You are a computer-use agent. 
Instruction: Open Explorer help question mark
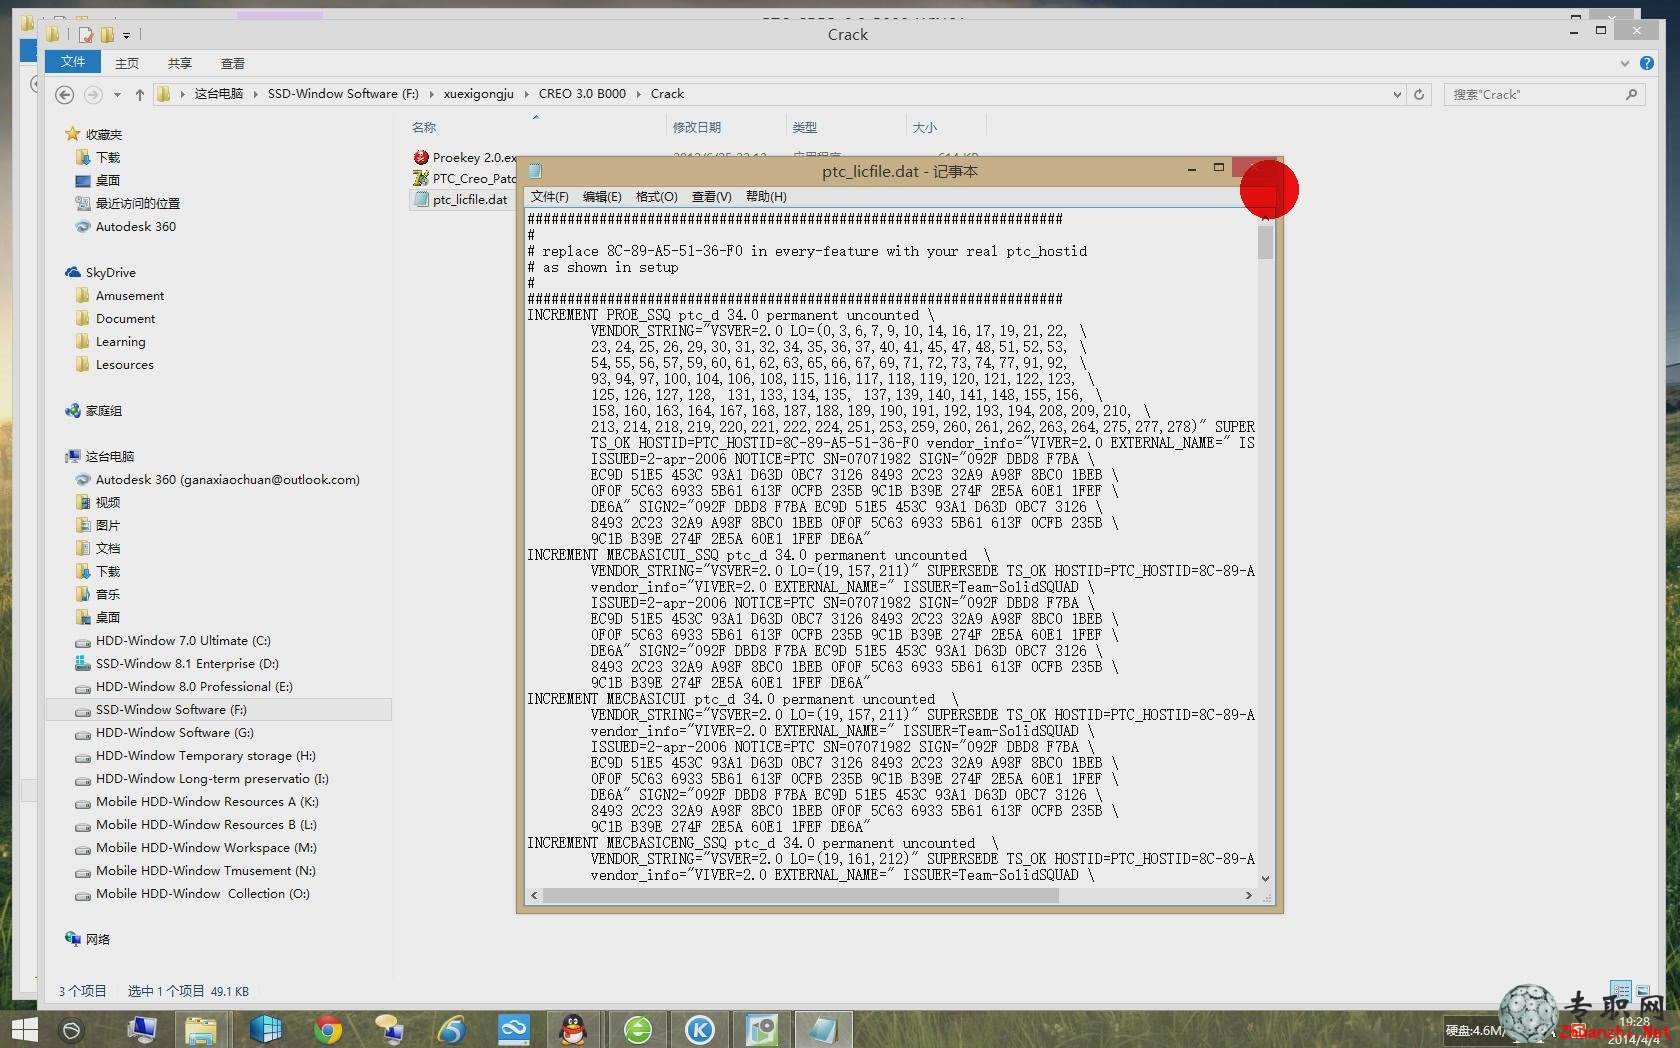point(1646,63)
